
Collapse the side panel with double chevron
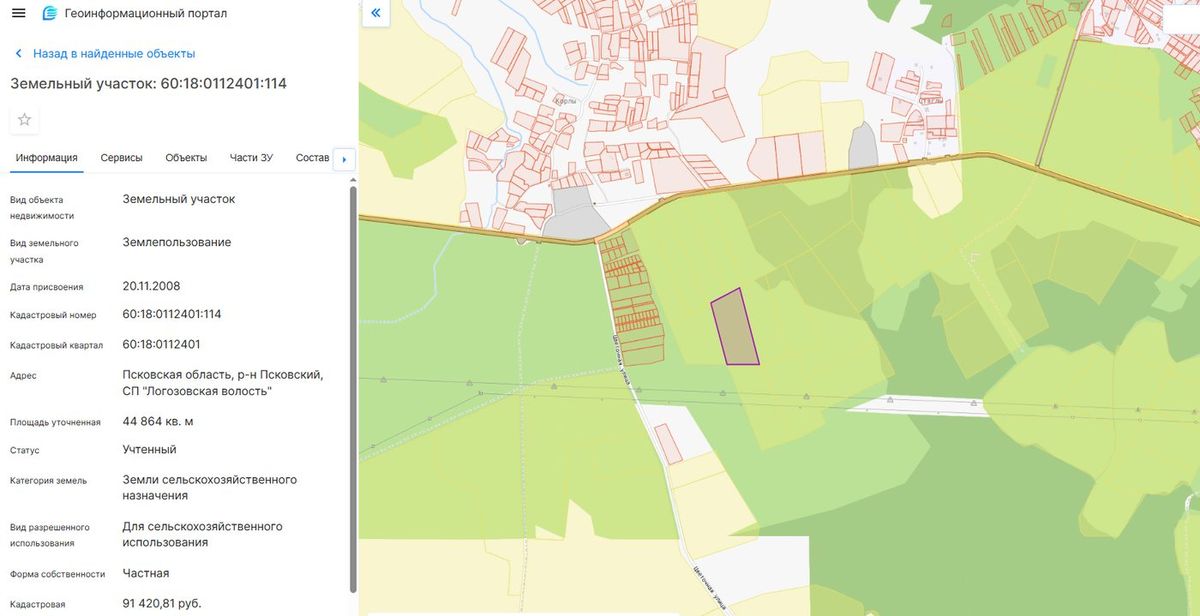click(x=375, y=13)
